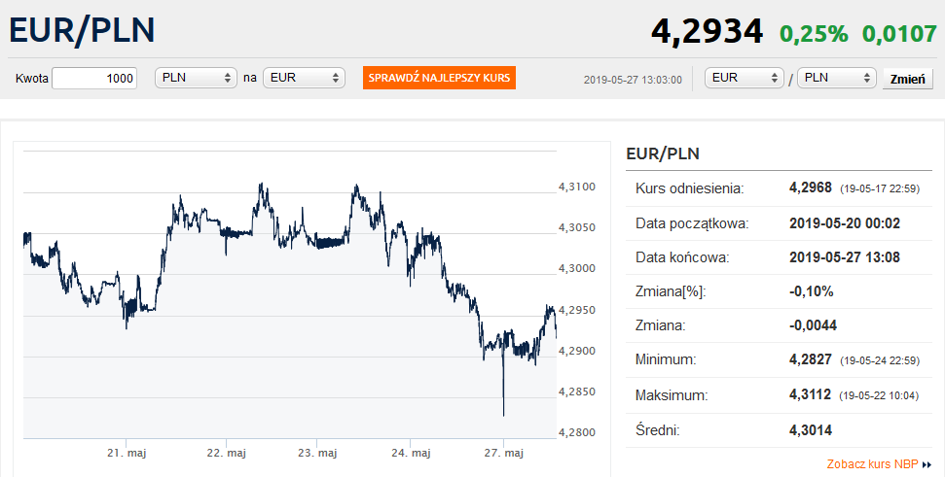The image size is (945, 477).
Task: Click the large EUR/PLN page heading
Action: pos(82,31)
